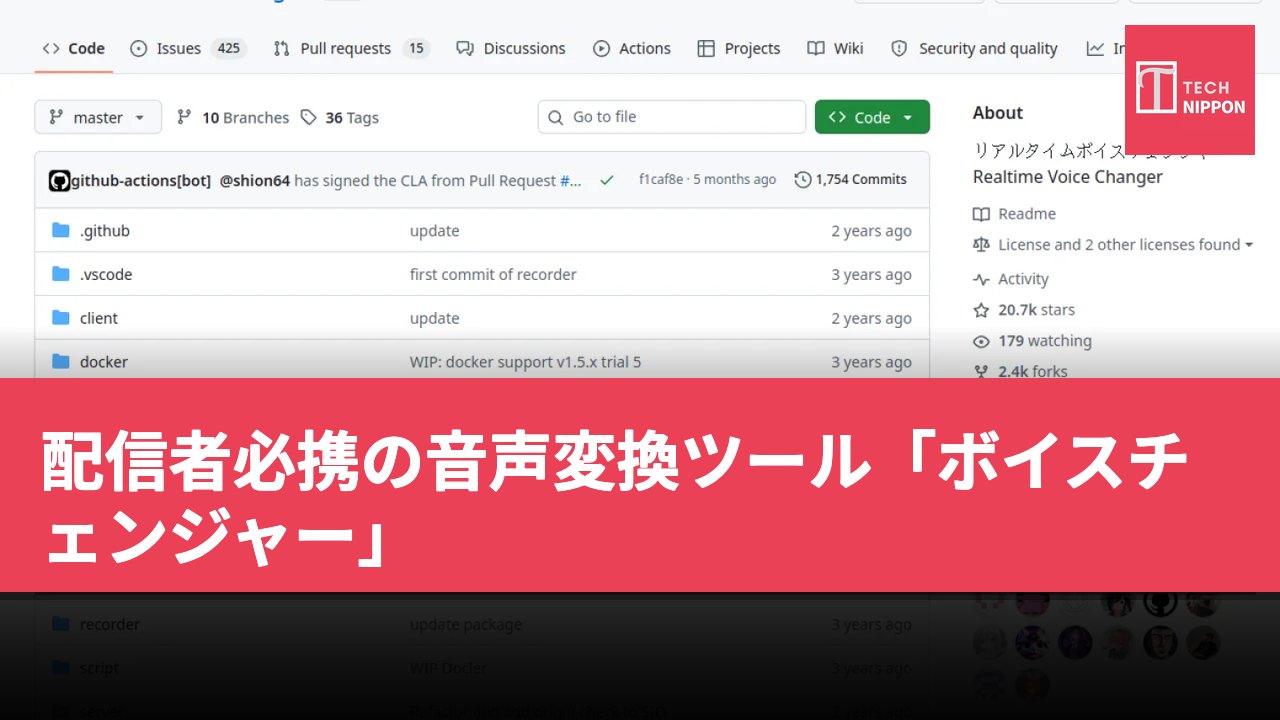1280x720 pixels.
Task: View the 36 Tags list
Action: [340, 117]
